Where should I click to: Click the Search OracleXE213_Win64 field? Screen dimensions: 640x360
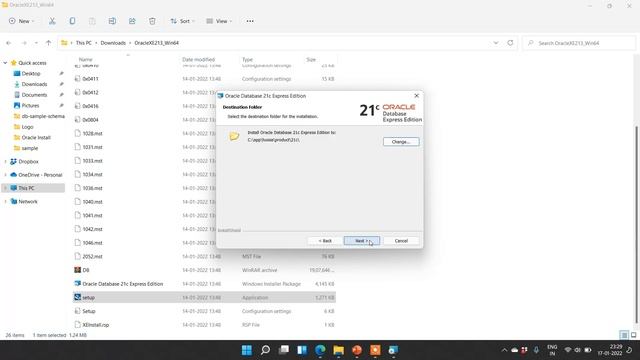(x=579, y=43)
